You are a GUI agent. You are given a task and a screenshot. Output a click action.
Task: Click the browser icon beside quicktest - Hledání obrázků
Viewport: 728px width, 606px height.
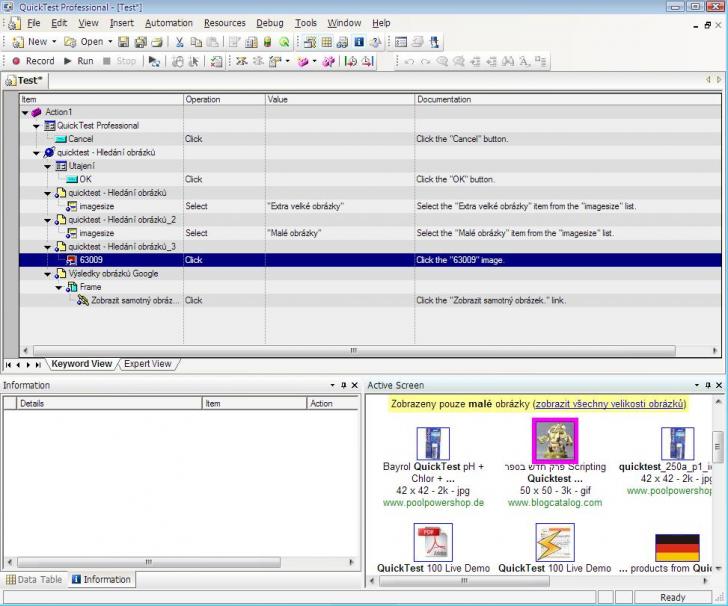coord(50,153)
